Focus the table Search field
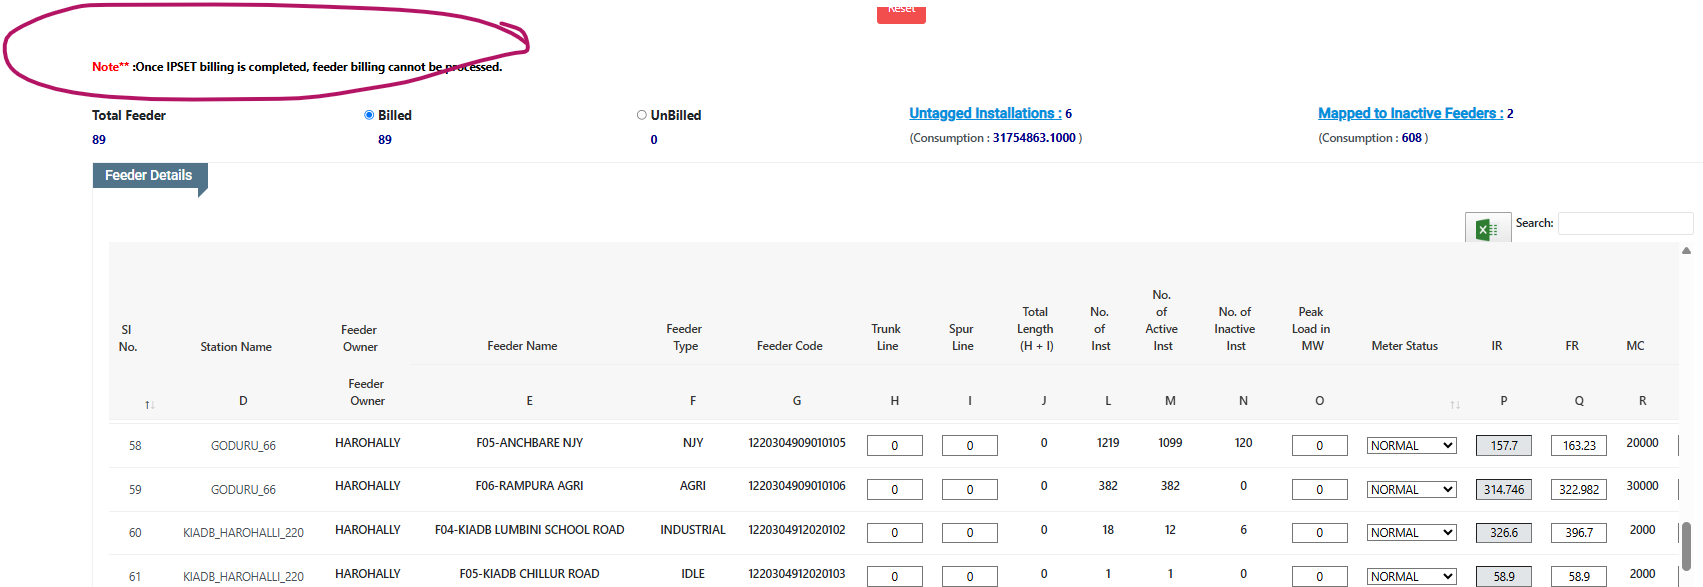1703x587 pixels. (x=1625, y=223)
